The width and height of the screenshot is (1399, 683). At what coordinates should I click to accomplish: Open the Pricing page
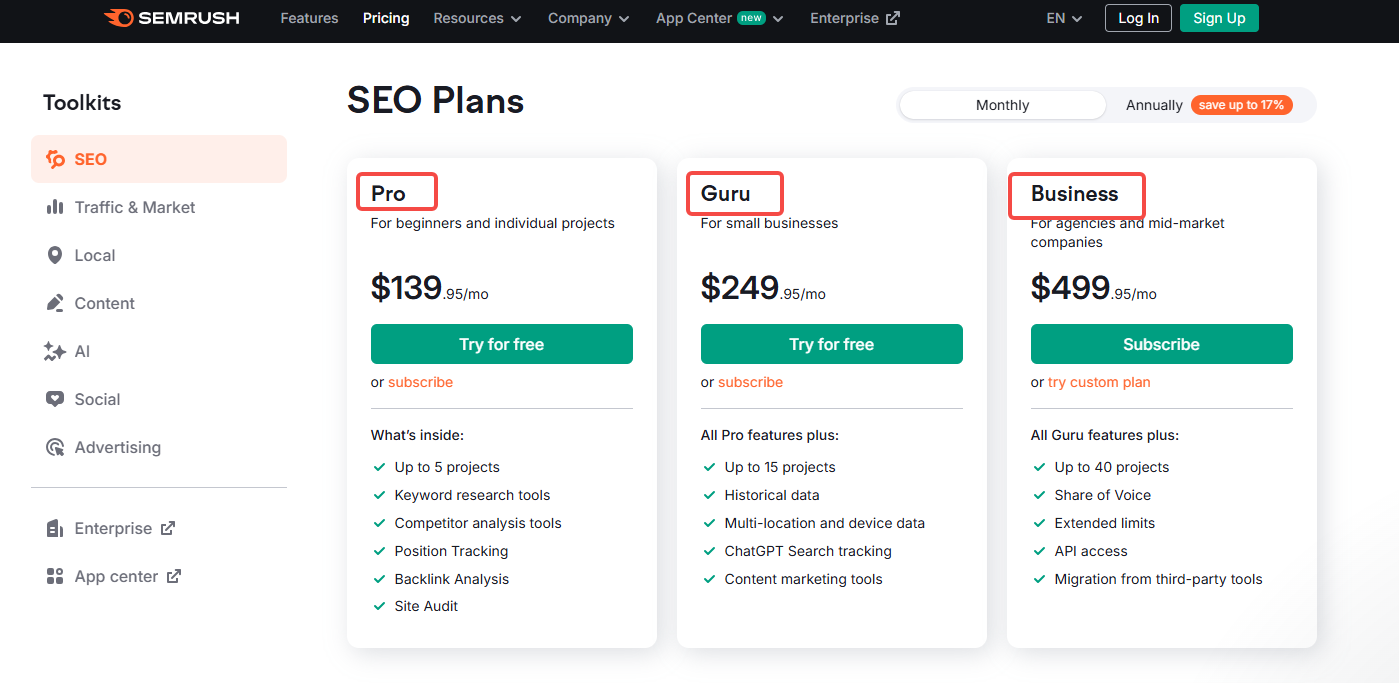[x=386, y=18]
